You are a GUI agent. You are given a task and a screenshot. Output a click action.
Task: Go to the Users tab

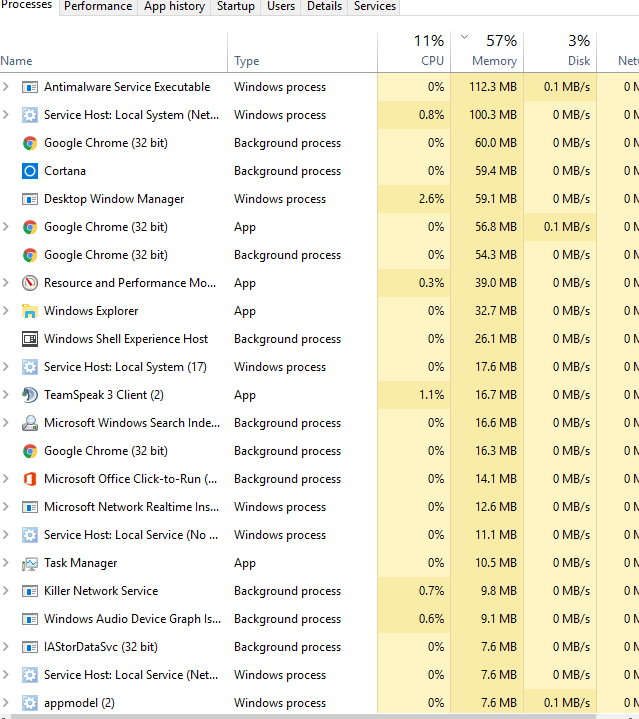pyautogui.click(x=281, y=7)
